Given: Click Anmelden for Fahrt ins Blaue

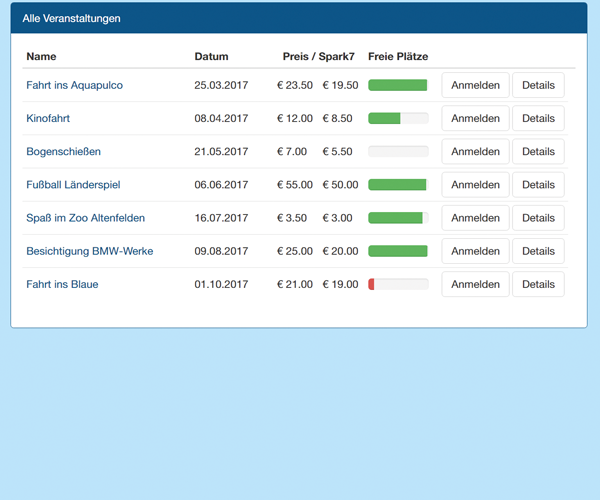Looking at the screenshot, I should (x=475, y=284).
